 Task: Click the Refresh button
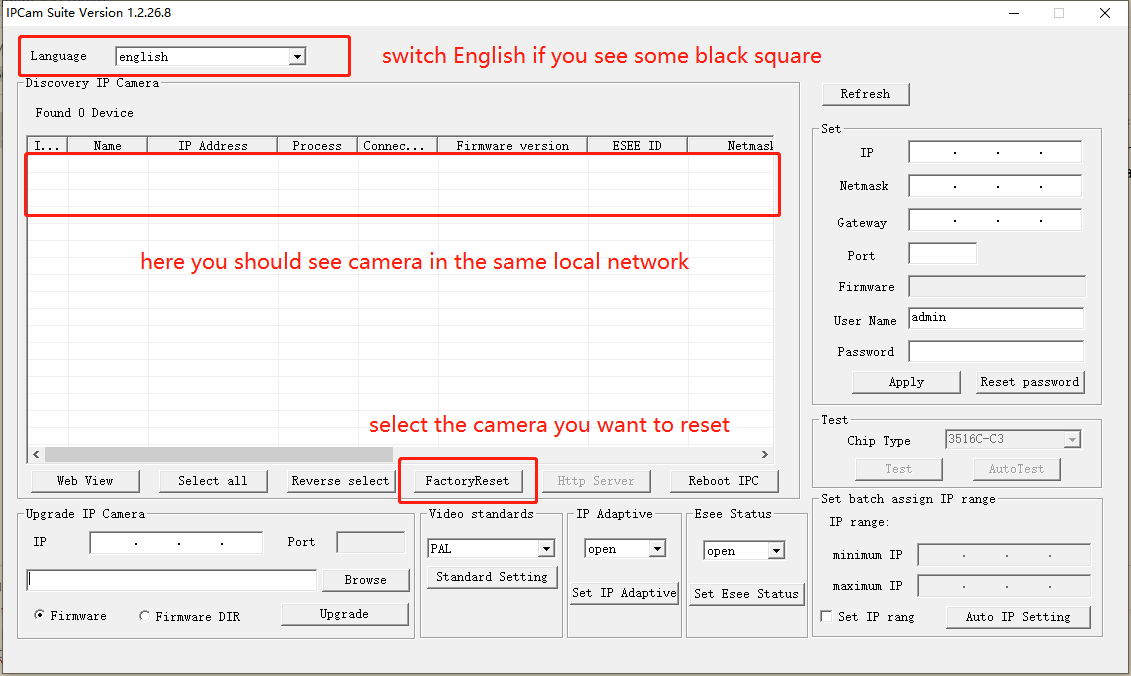(865, 94)
